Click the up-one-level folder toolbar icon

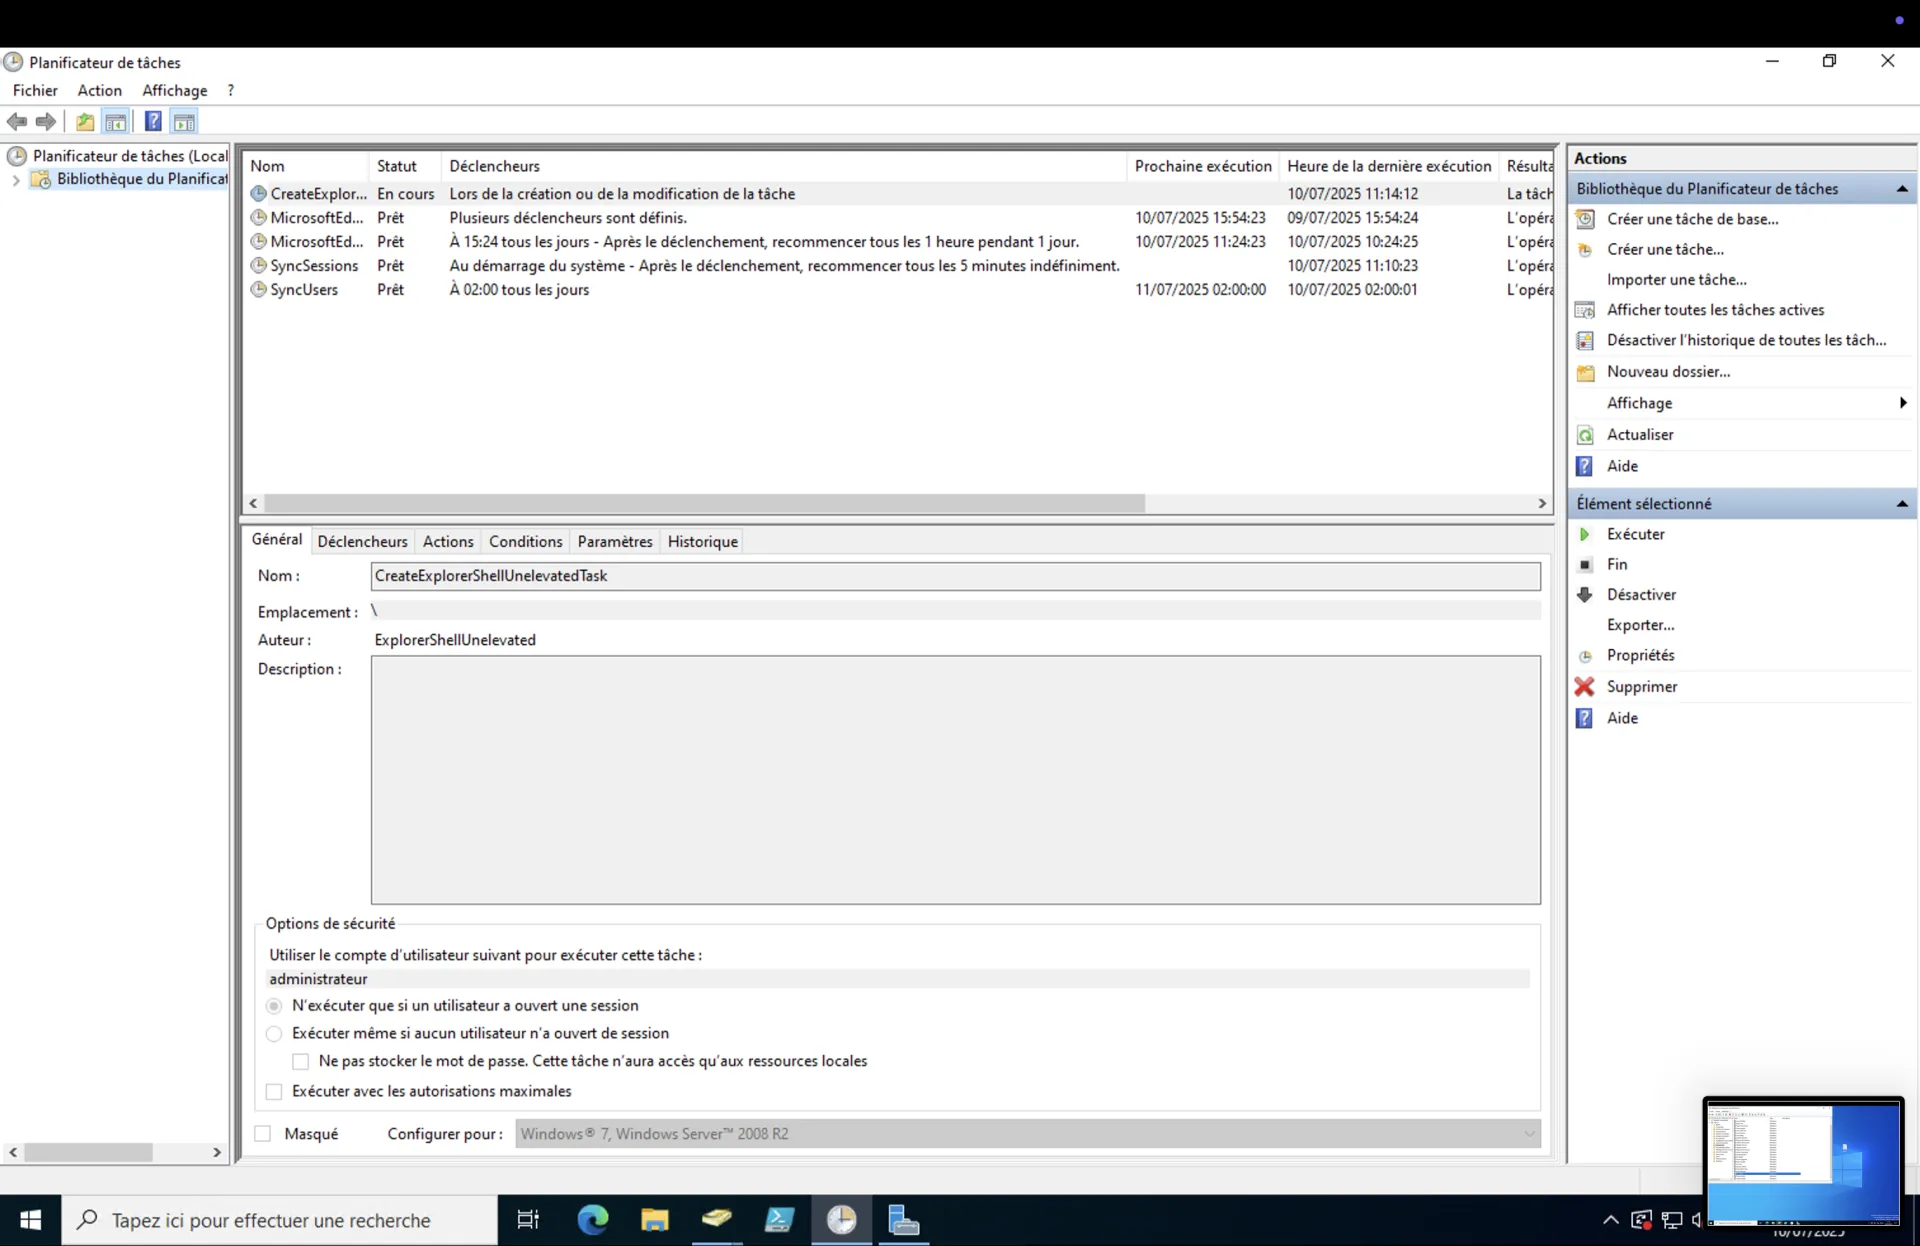85,122
